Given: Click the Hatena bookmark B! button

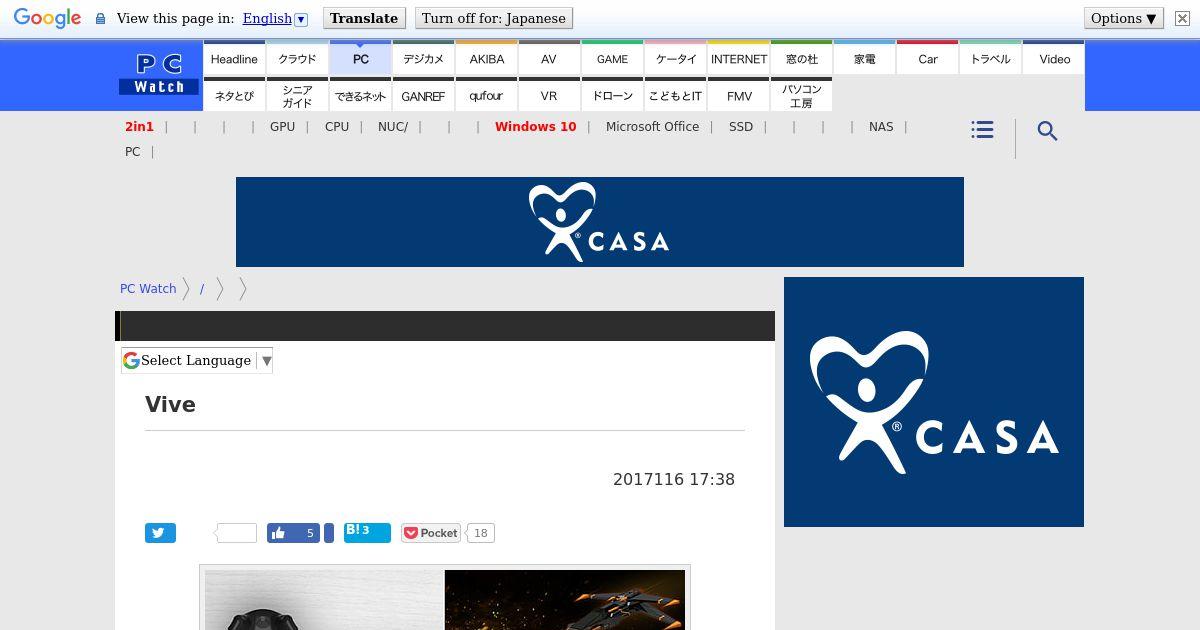Looking at the screenshot, I should click(367, 531).
